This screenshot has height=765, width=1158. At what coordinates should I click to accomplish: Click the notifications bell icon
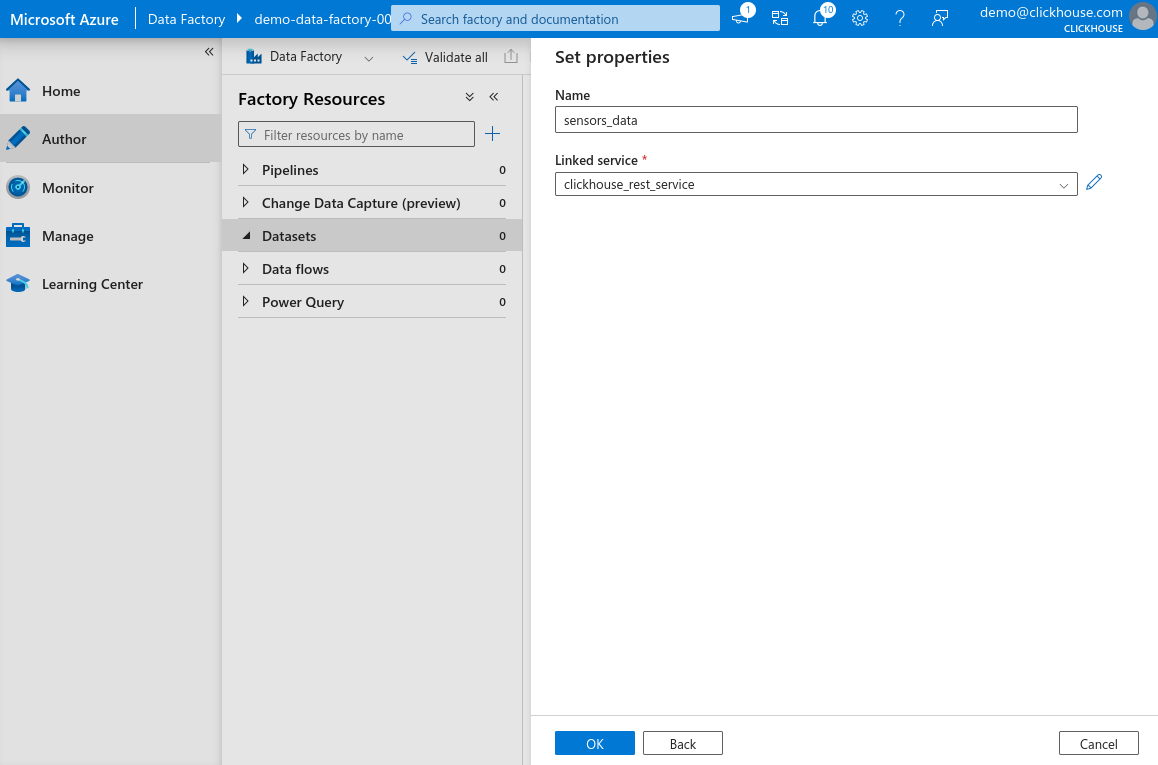[820, 18]
